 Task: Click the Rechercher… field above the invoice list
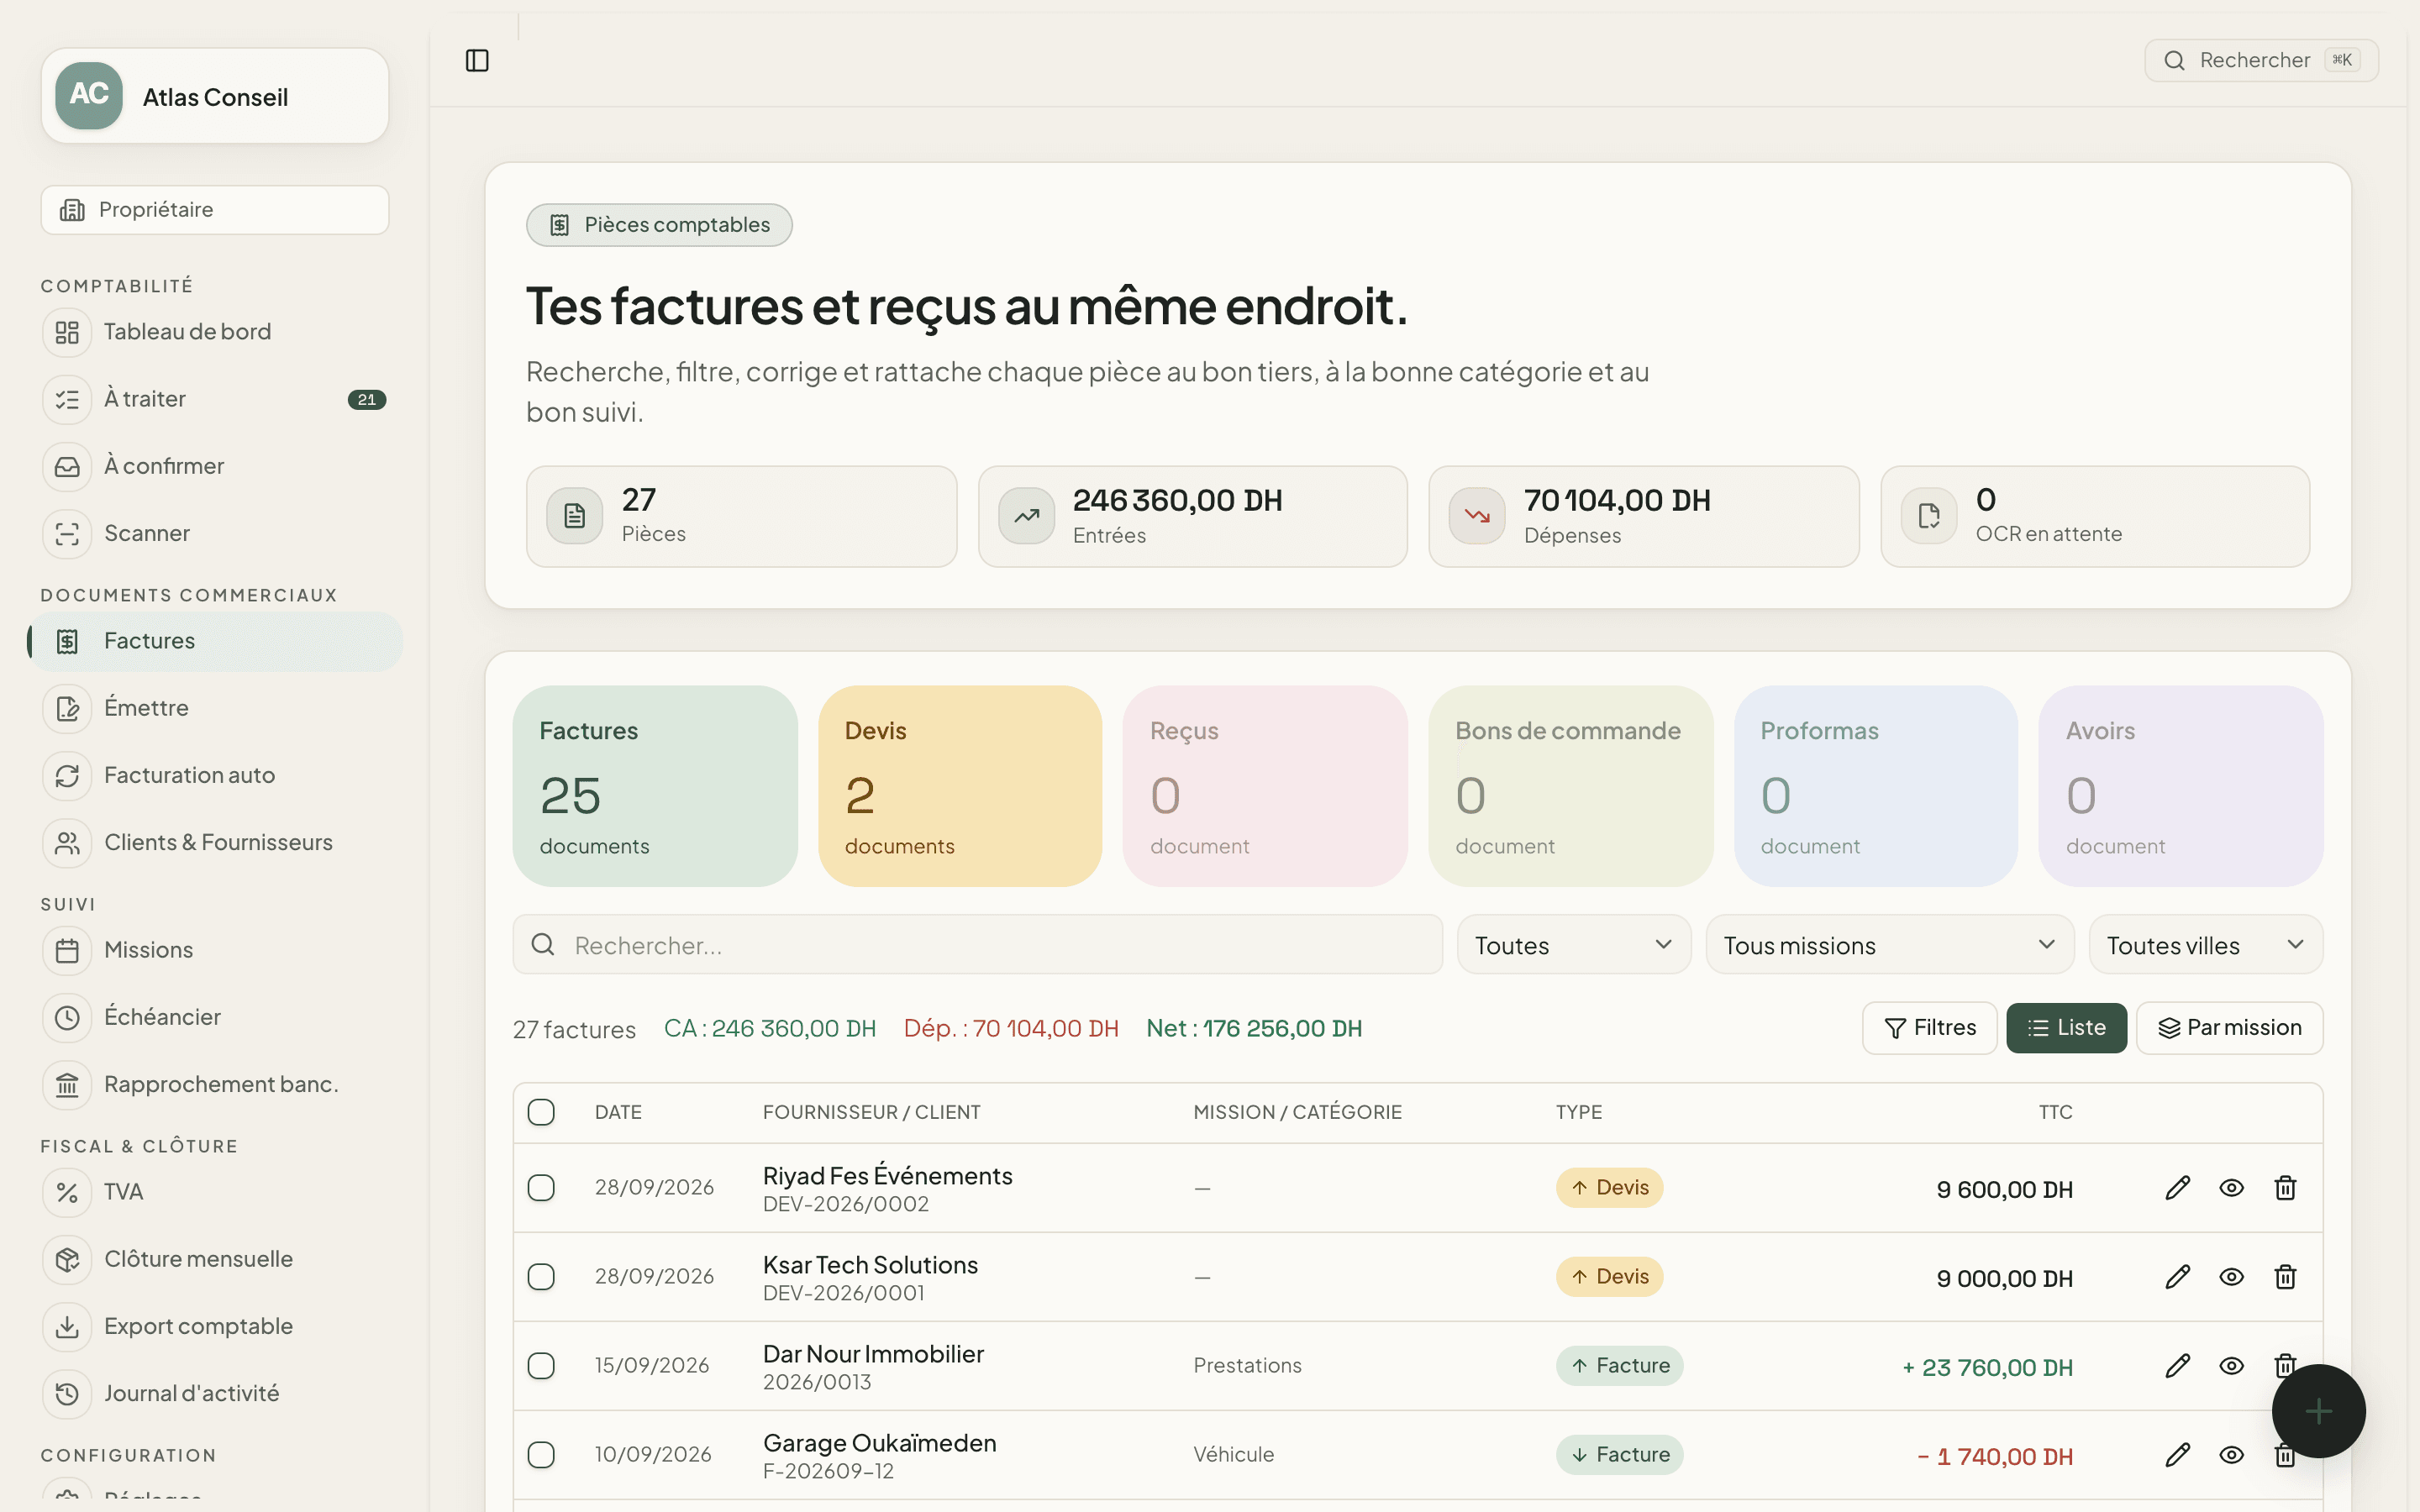point(977,945)
